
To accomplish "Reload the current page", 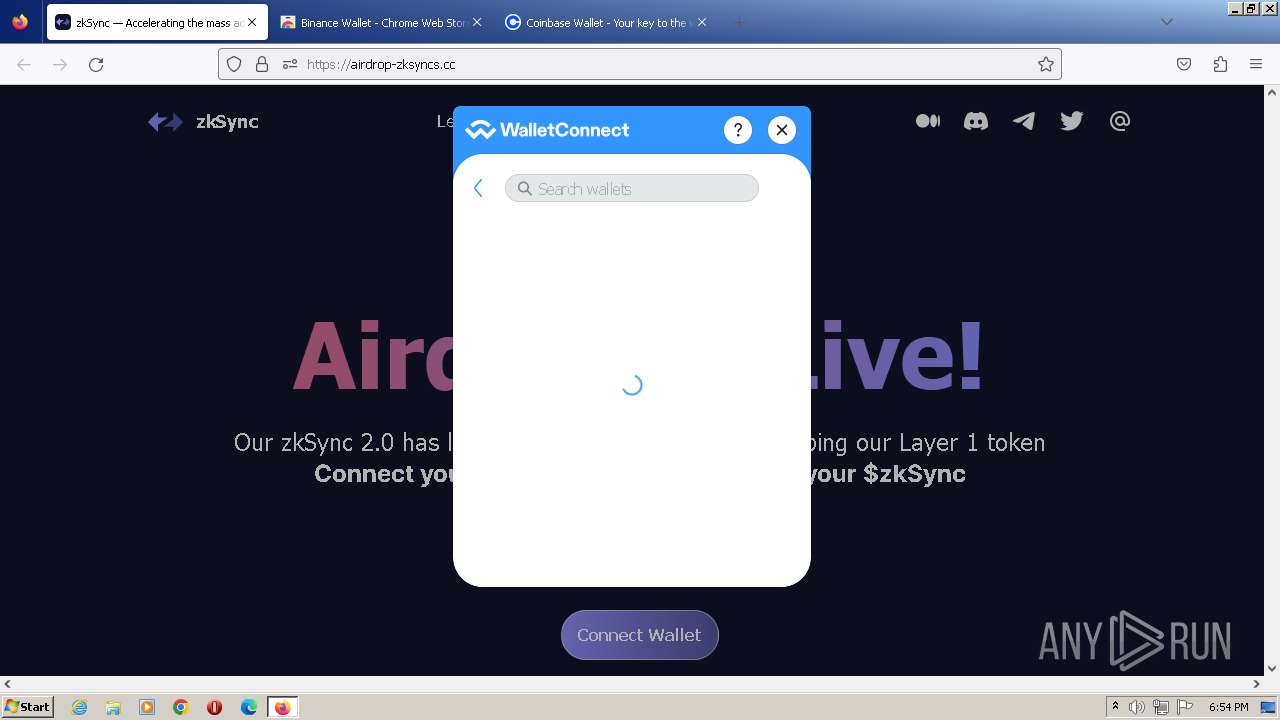I will click(96, 64).
